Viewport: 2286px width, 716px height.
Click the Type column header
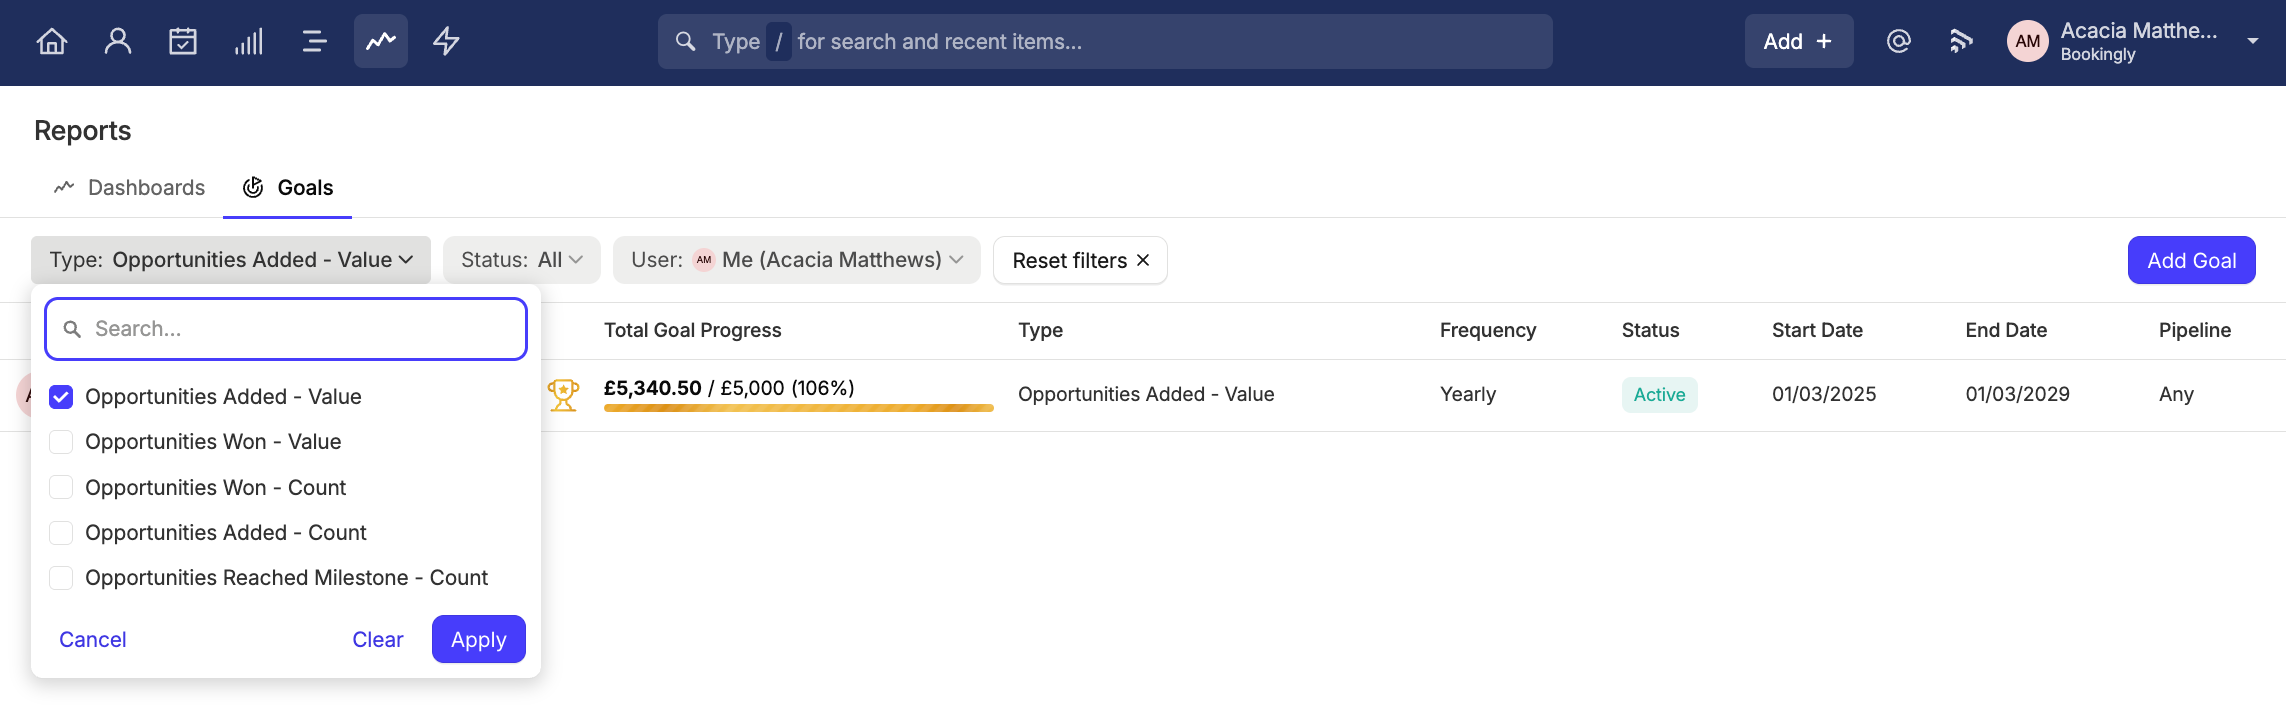[x=1041, y=330]
